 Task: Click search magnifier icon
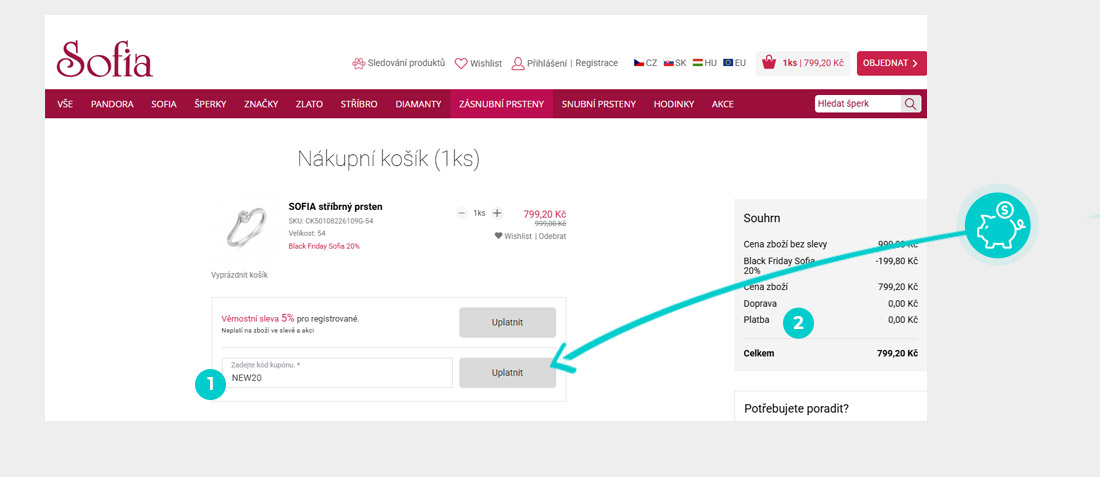911,104
